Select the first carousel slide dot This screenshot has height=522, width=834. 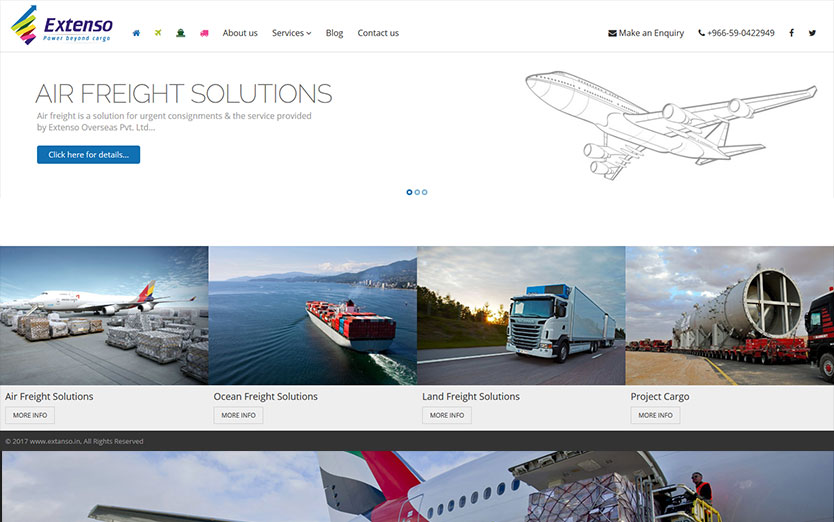pos(409,192)
